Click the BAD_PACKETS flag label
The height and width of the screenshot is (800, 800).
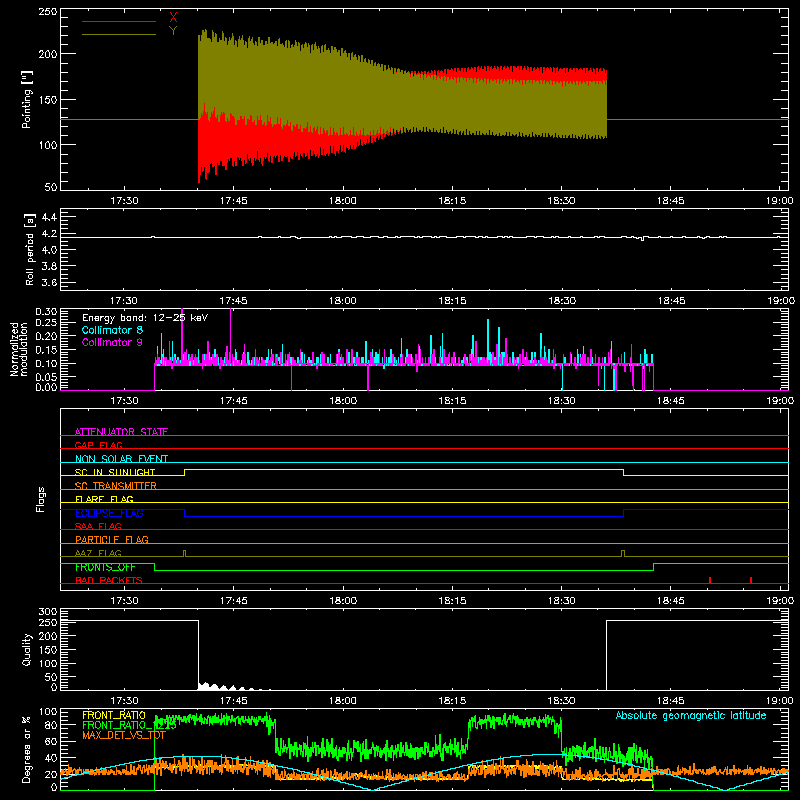(x=109, y=580)
